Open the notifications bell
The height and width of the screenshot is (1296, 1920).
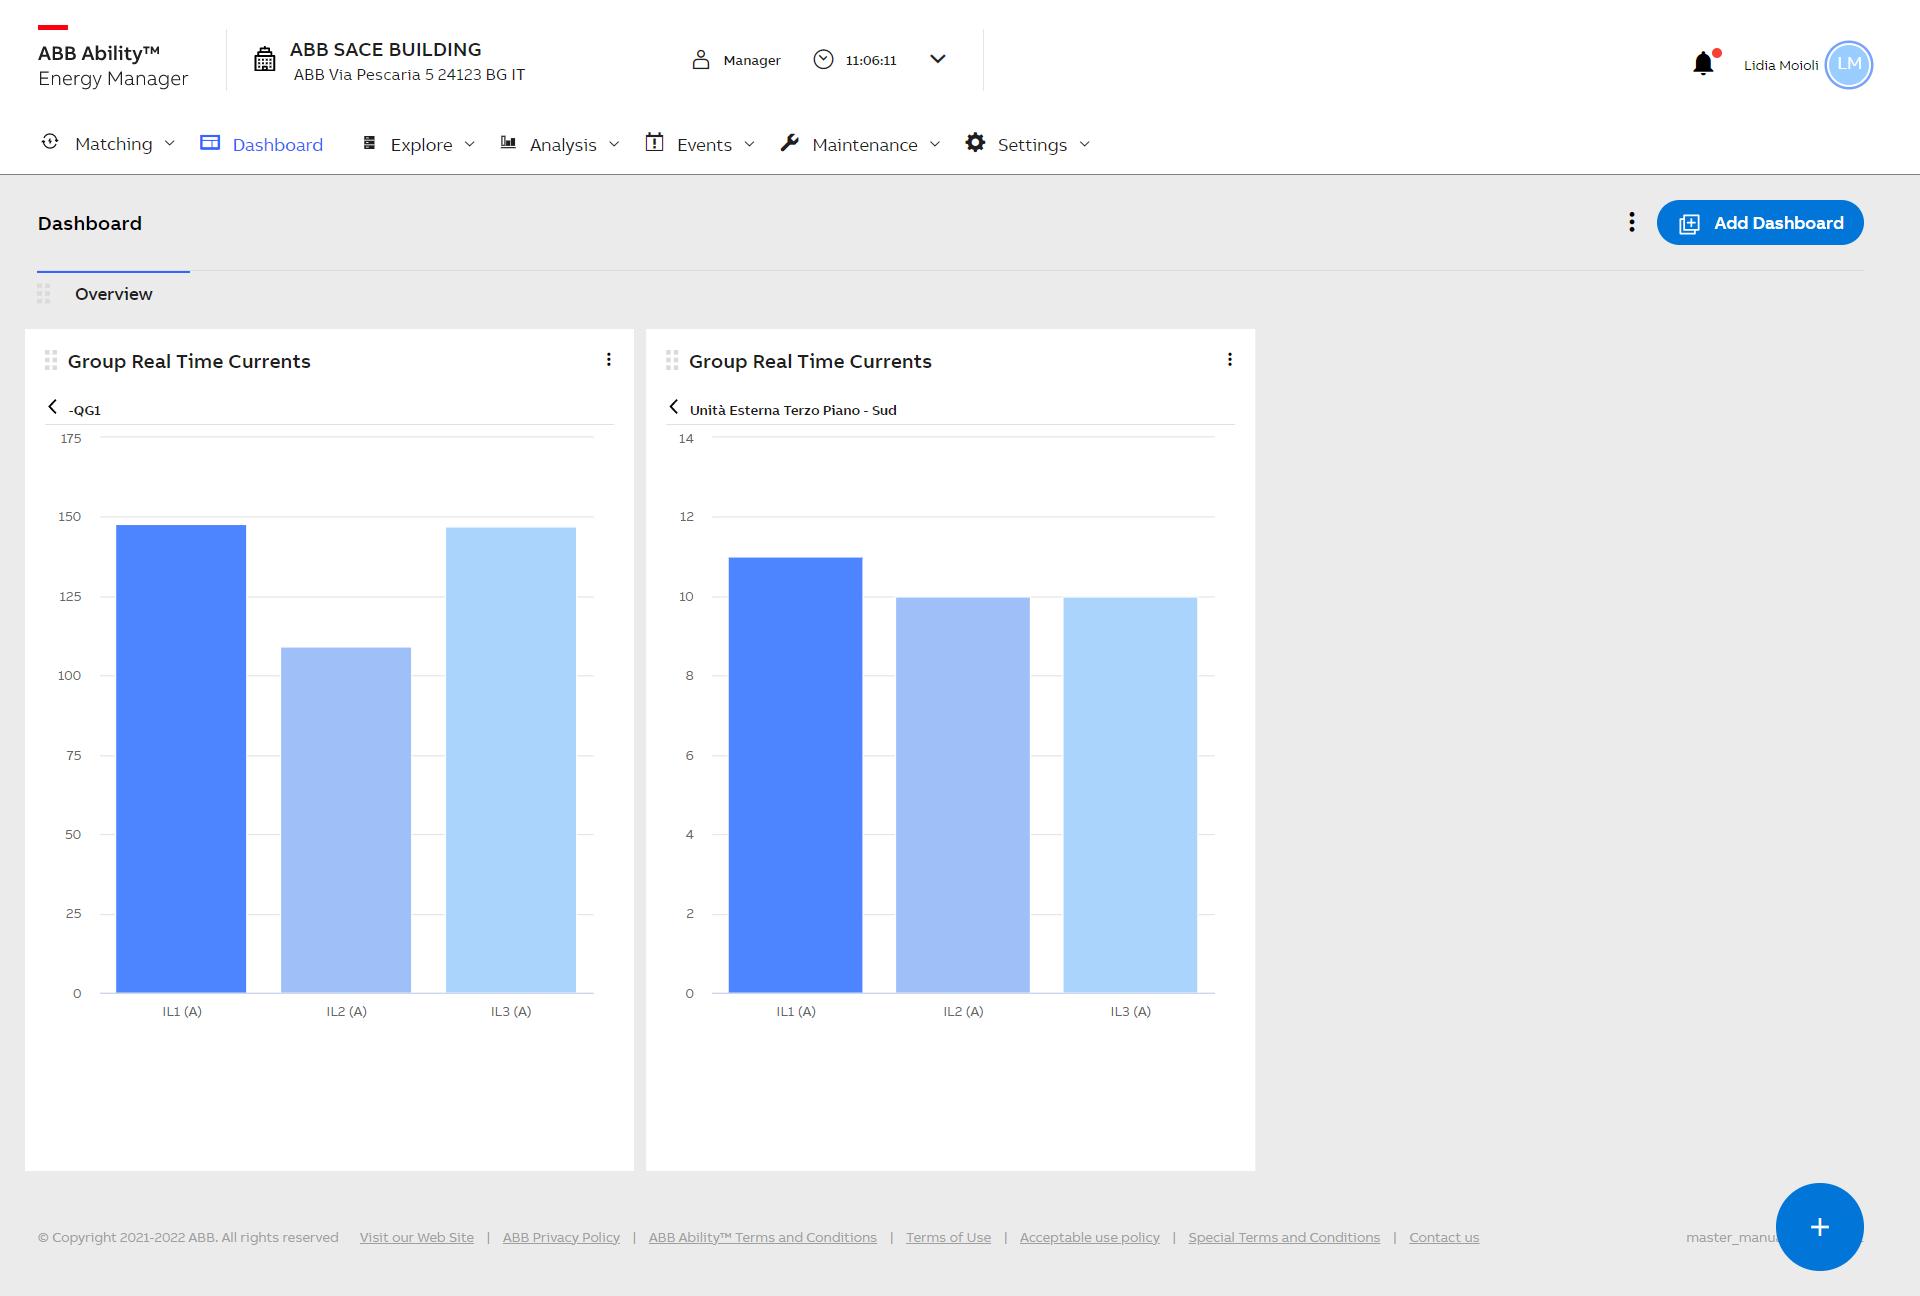pyautogui.click(x=1704, y=63)
